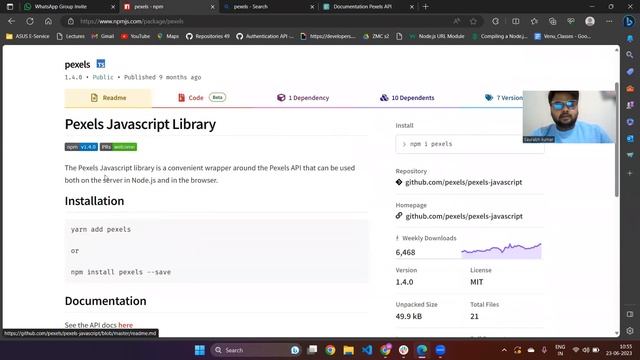Click 'npm install pexels --save' code line
Viewport: 640px width, 360px height.
point(121,272)
